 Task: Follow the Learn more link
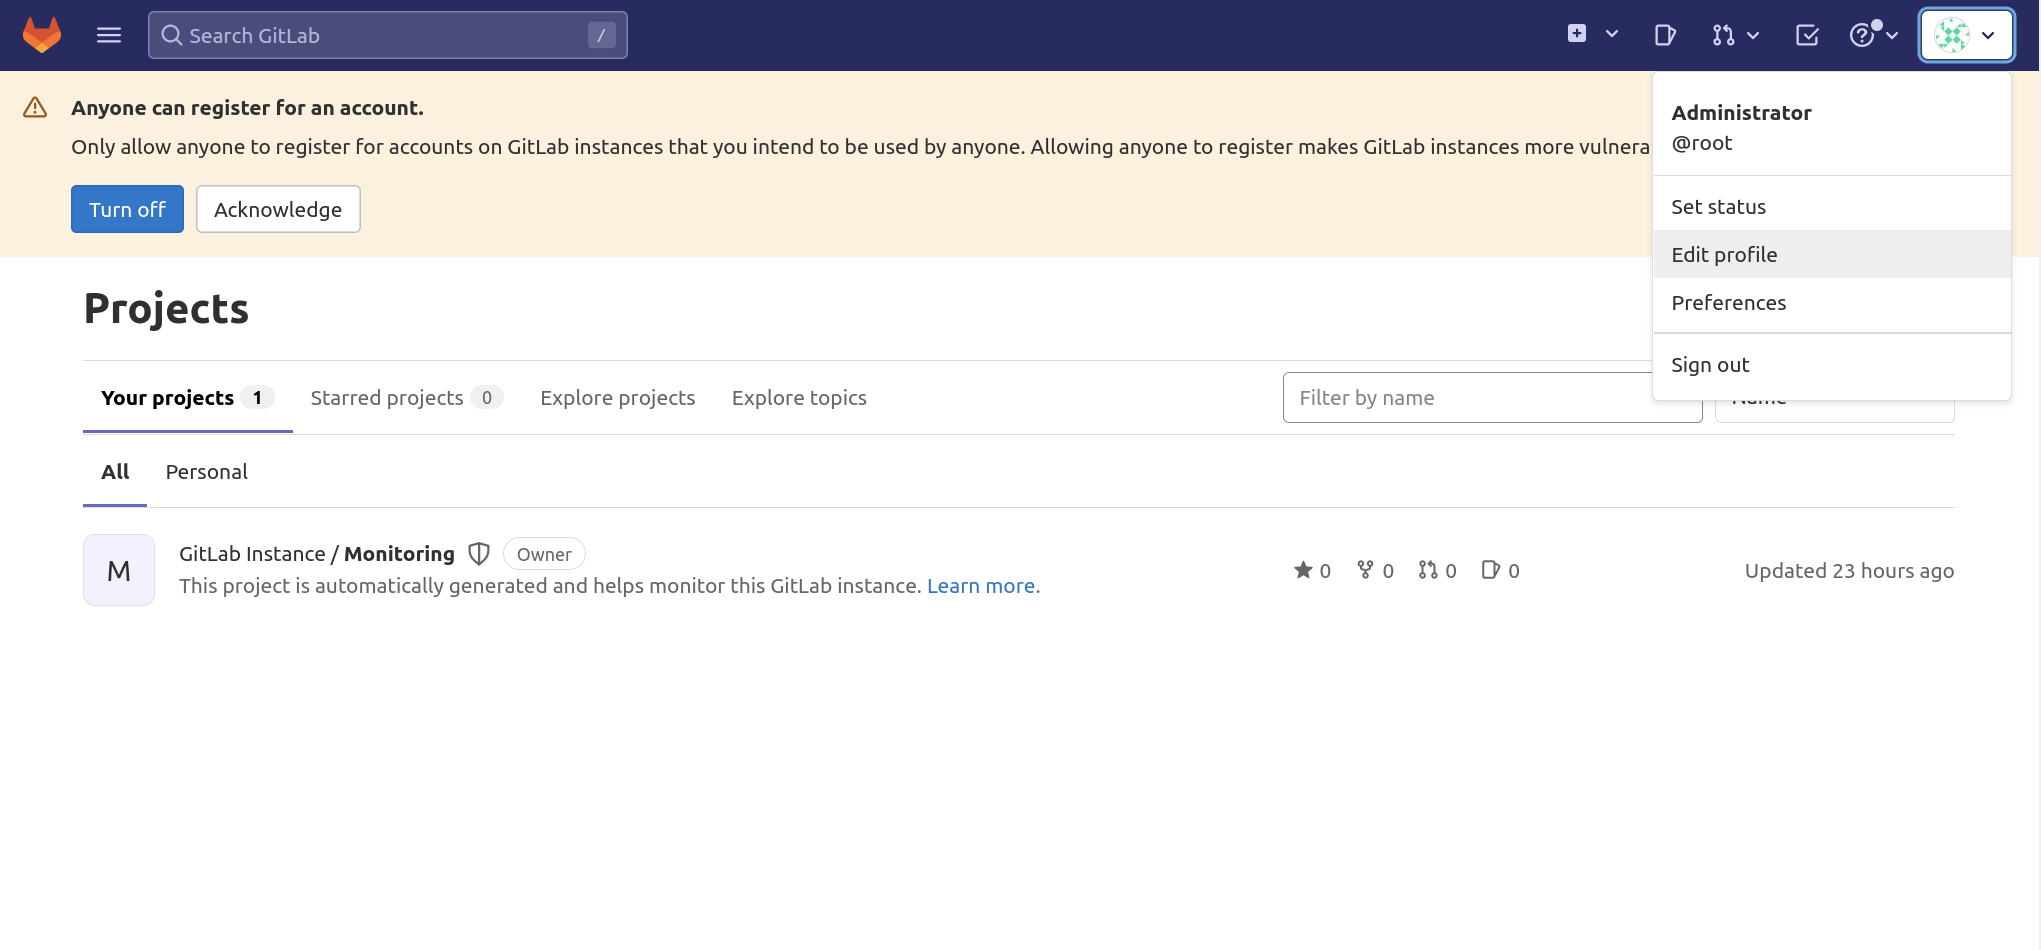pos(980,586)
